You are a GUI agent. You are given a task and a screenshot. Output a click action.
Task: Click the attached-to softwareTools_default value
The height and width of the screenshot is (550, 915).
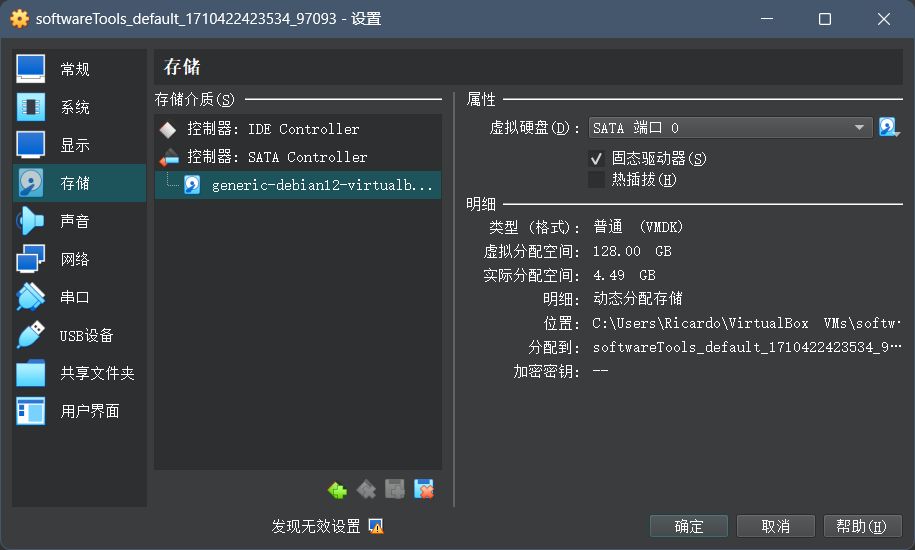[747, 347]
